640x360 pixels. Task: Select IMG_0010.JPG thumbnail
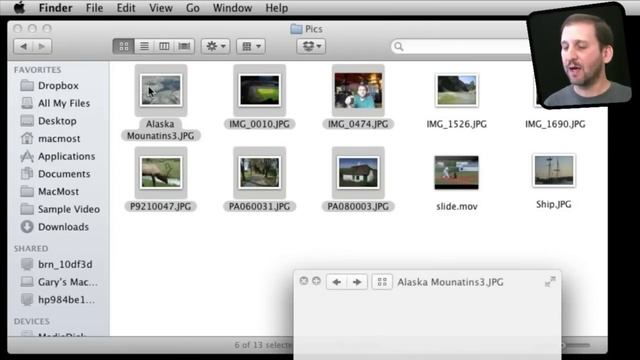(x=260, y=90)
